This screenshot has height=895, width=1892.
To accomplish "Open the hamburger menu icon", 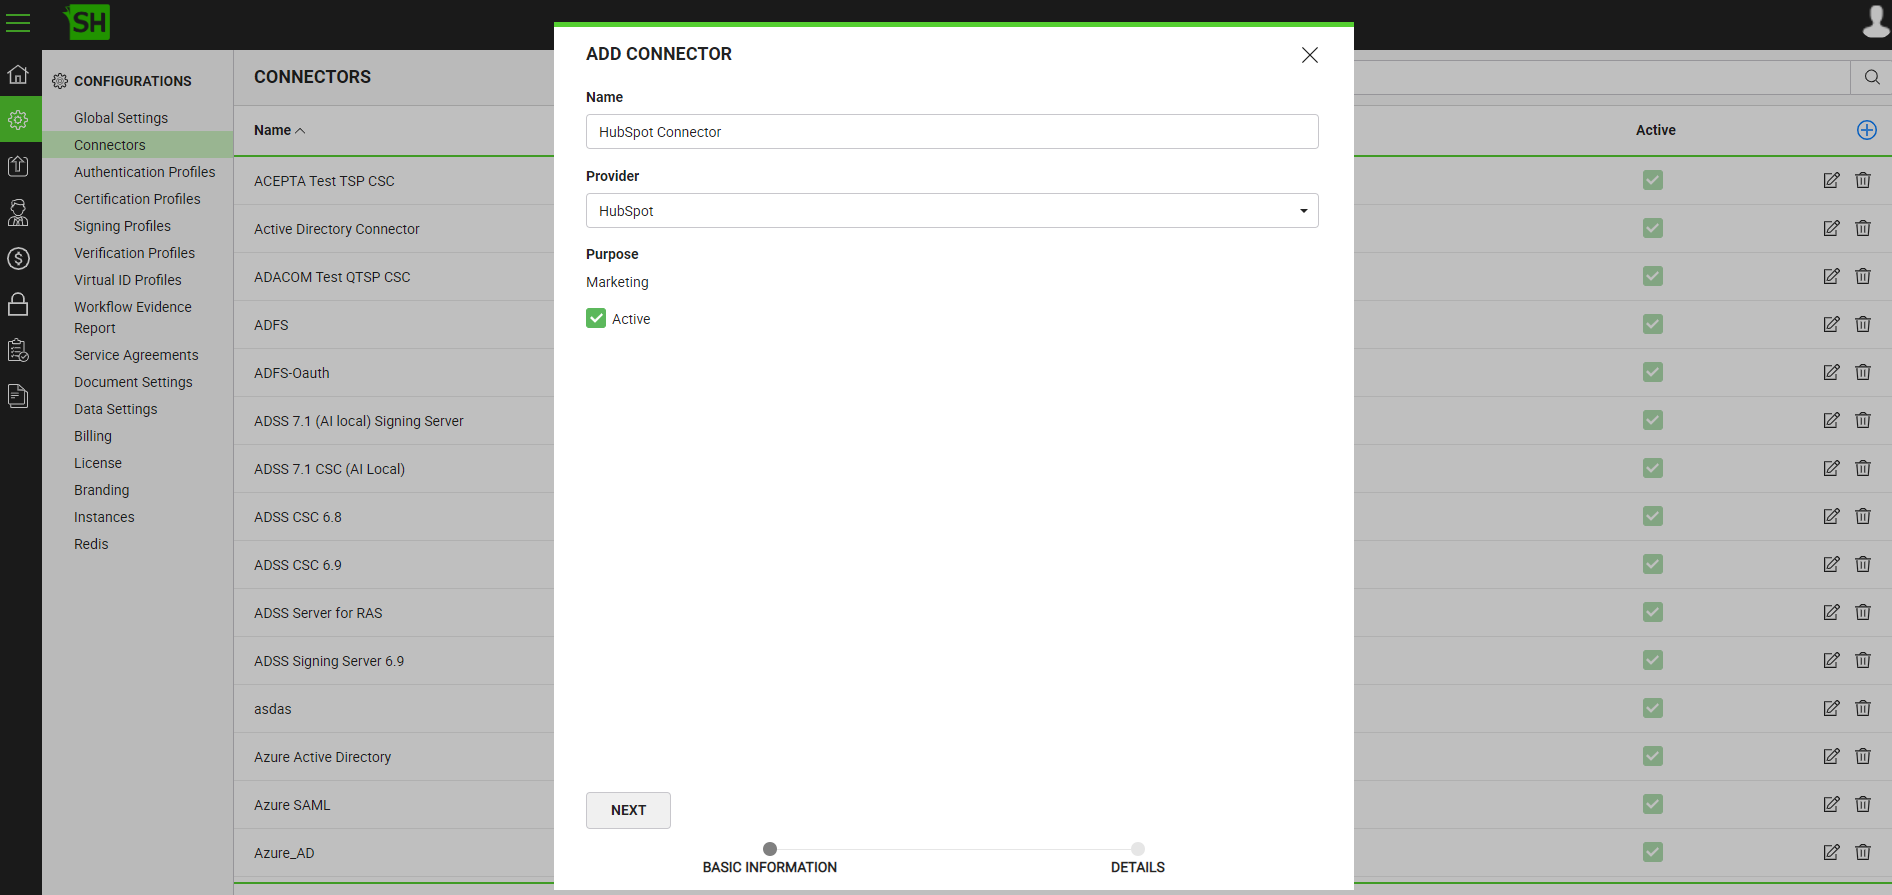I will point(18,23).
